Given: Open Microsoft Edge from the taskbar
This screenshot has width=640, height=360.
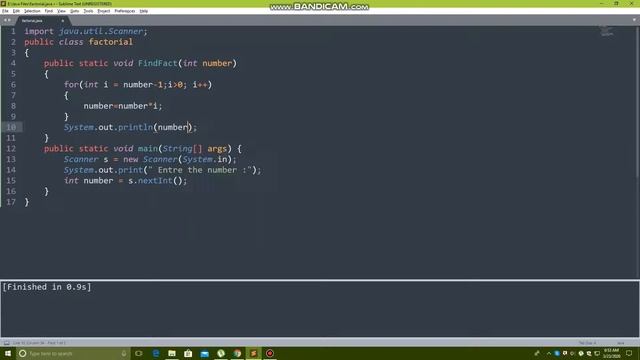Looking at the screenshot, I should (156, 353).
